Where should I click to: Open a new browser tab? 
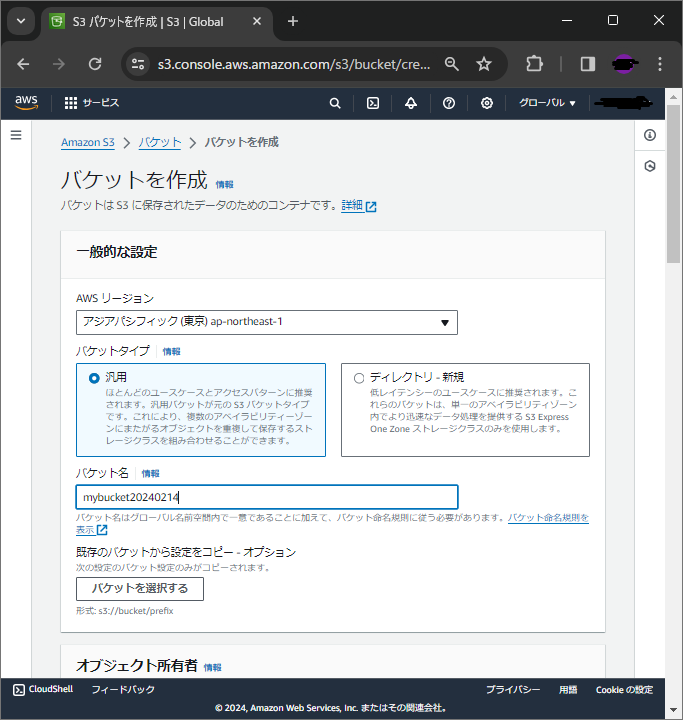pyautogui.click(x=293, y=21)
